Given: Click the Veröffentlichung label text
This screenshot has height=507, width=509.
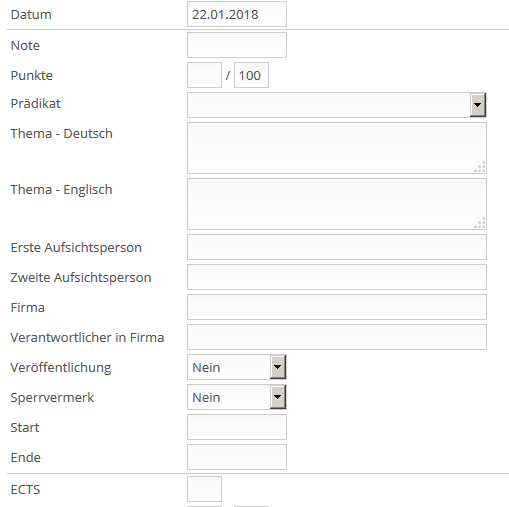Looking at the screenshot, I should tap(61, 368).
